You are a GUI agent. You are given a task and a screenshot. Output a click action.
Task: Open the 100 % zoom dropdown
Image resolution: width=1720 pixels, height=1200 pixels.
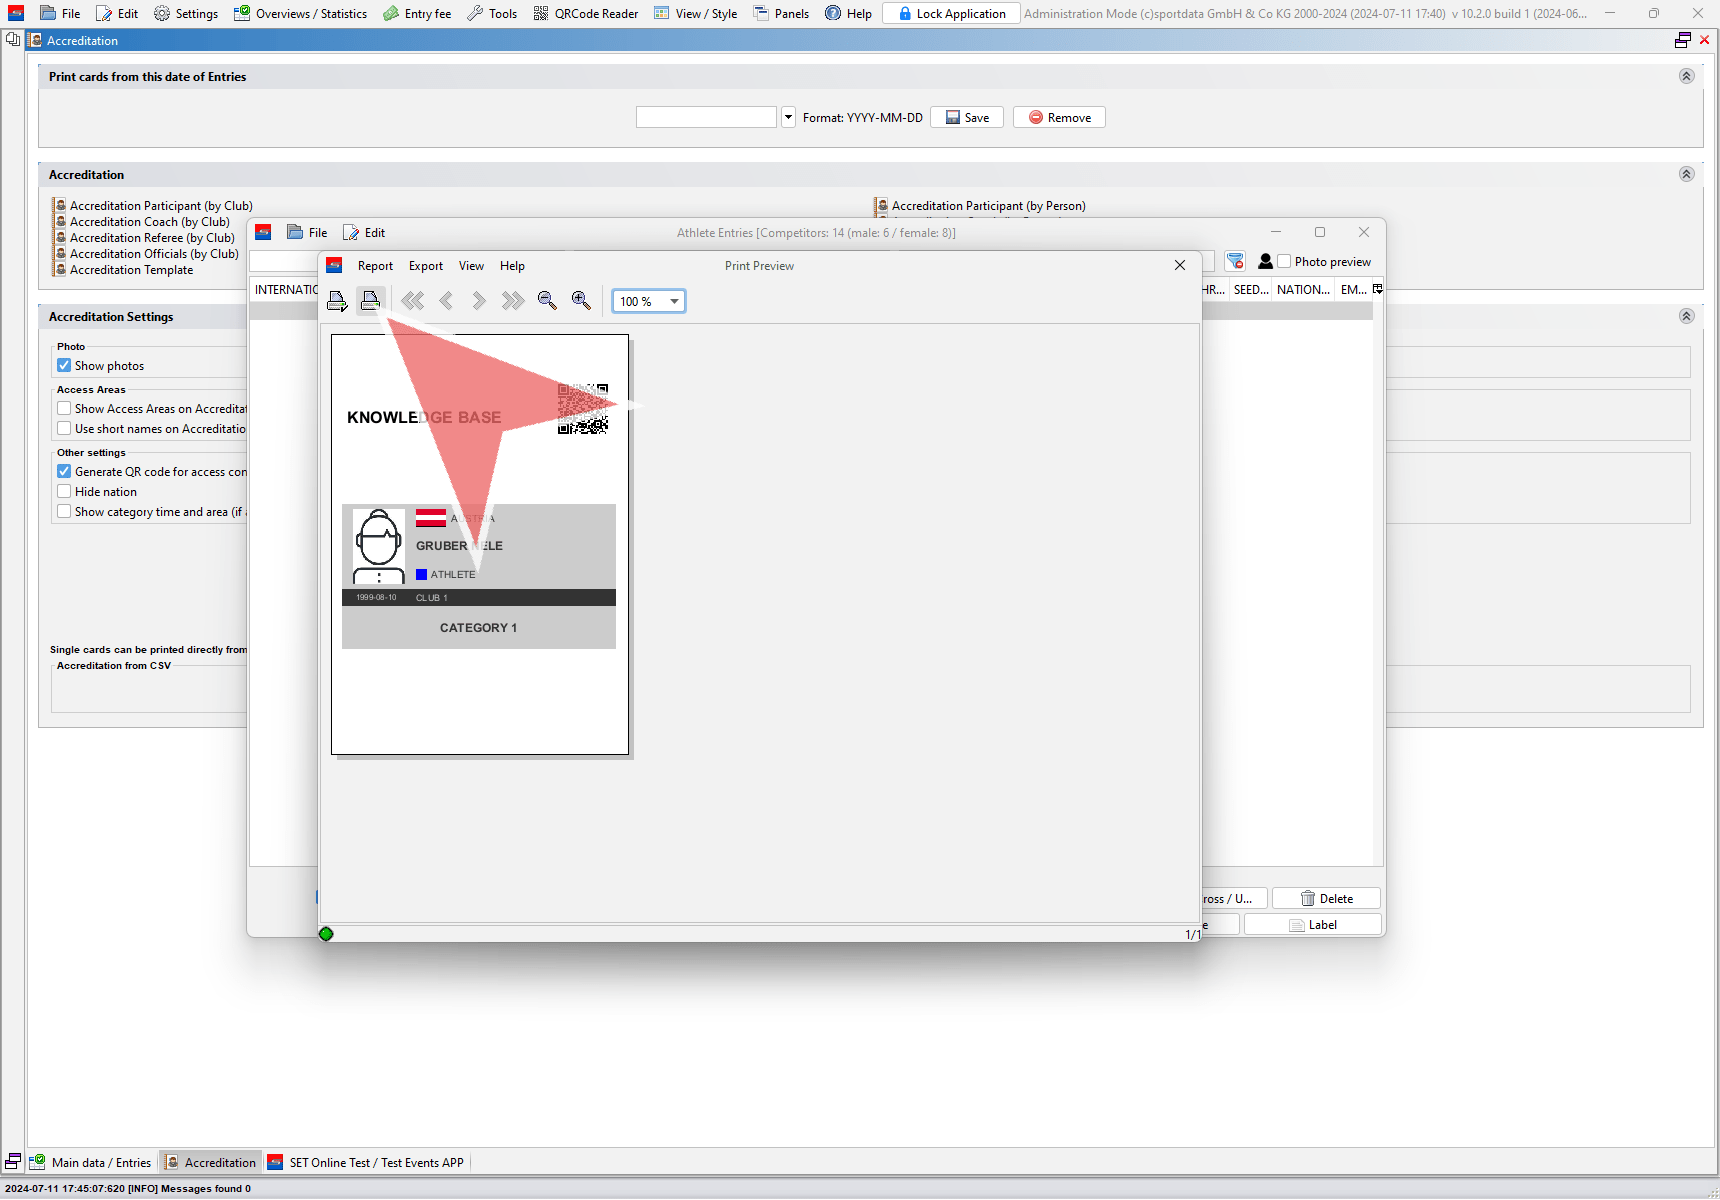674,301
